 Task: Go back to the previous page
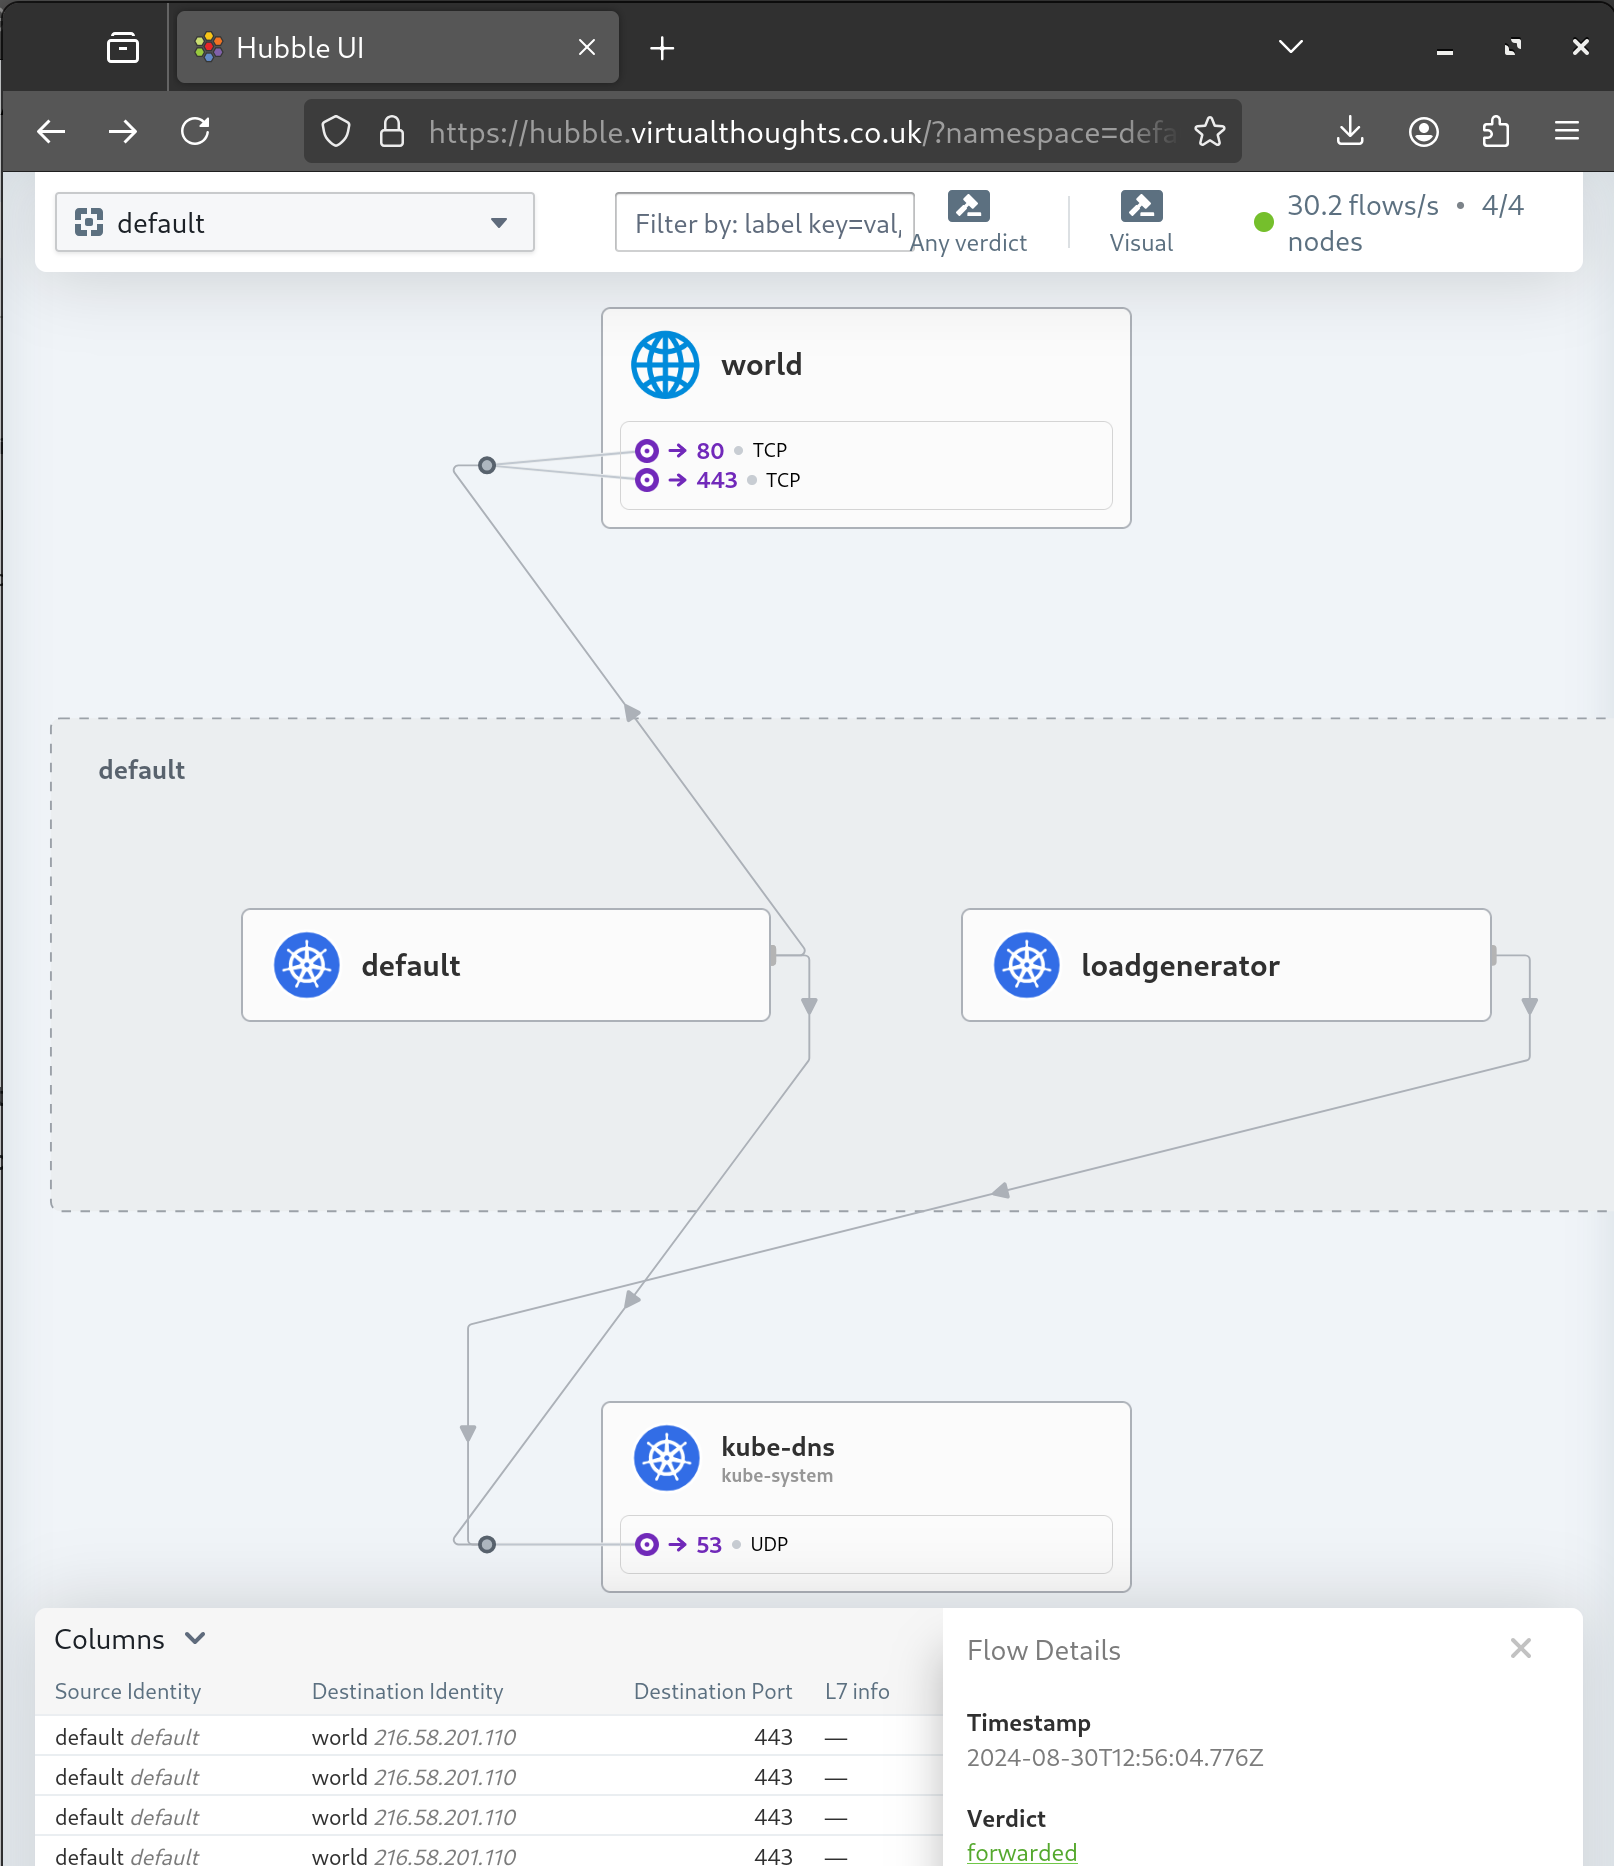coord(51,131)
